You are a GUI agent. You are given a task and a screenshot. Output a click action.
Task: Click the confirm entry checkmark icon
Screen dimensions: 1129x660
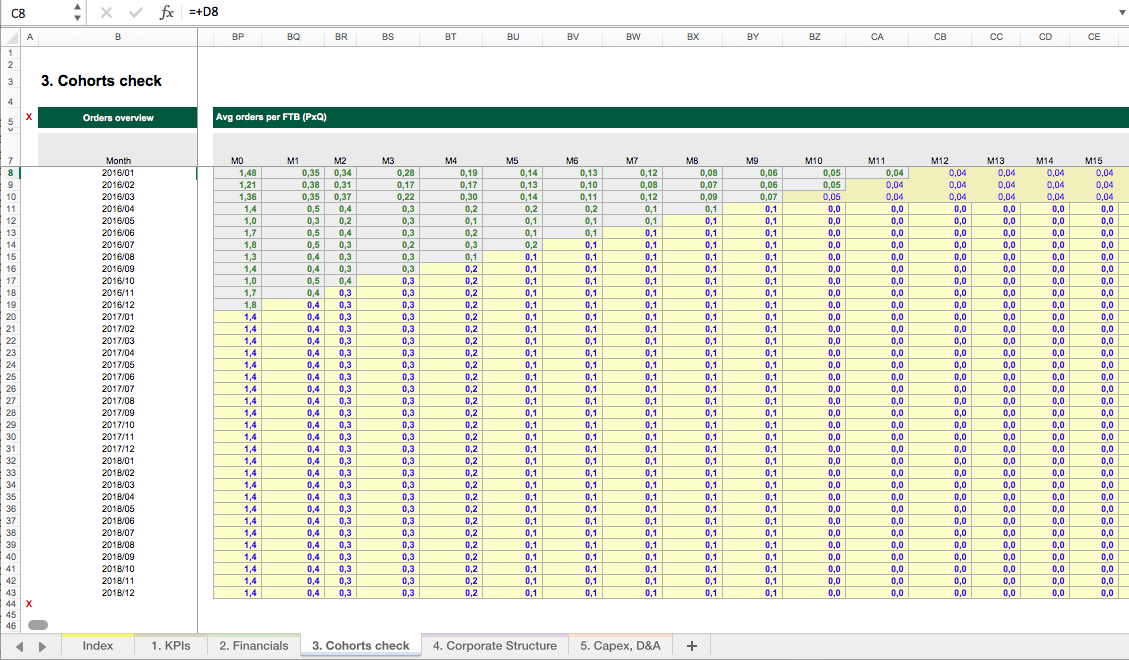[x=135, y=12]
